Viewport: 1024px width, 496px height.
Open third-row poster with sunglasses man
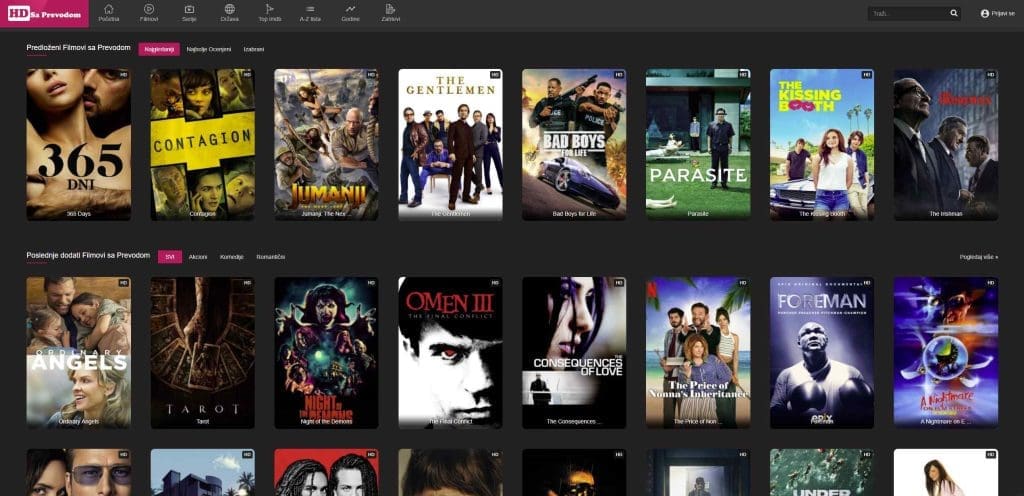(78, 473)
